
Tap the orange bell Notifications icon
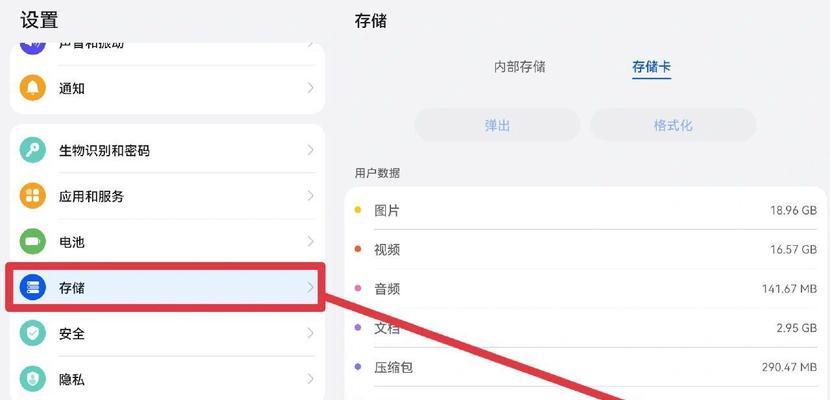coord(33,88)
